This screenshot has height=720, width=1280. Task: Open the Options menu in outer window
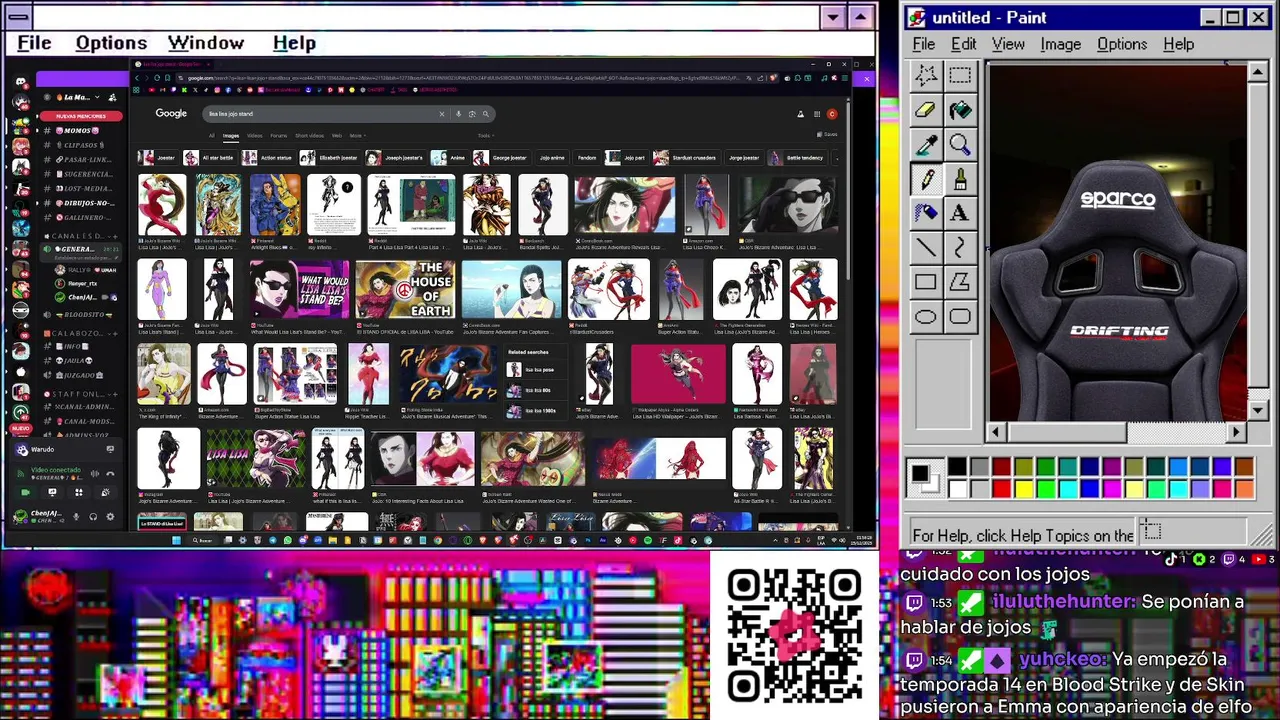(111, 43)
